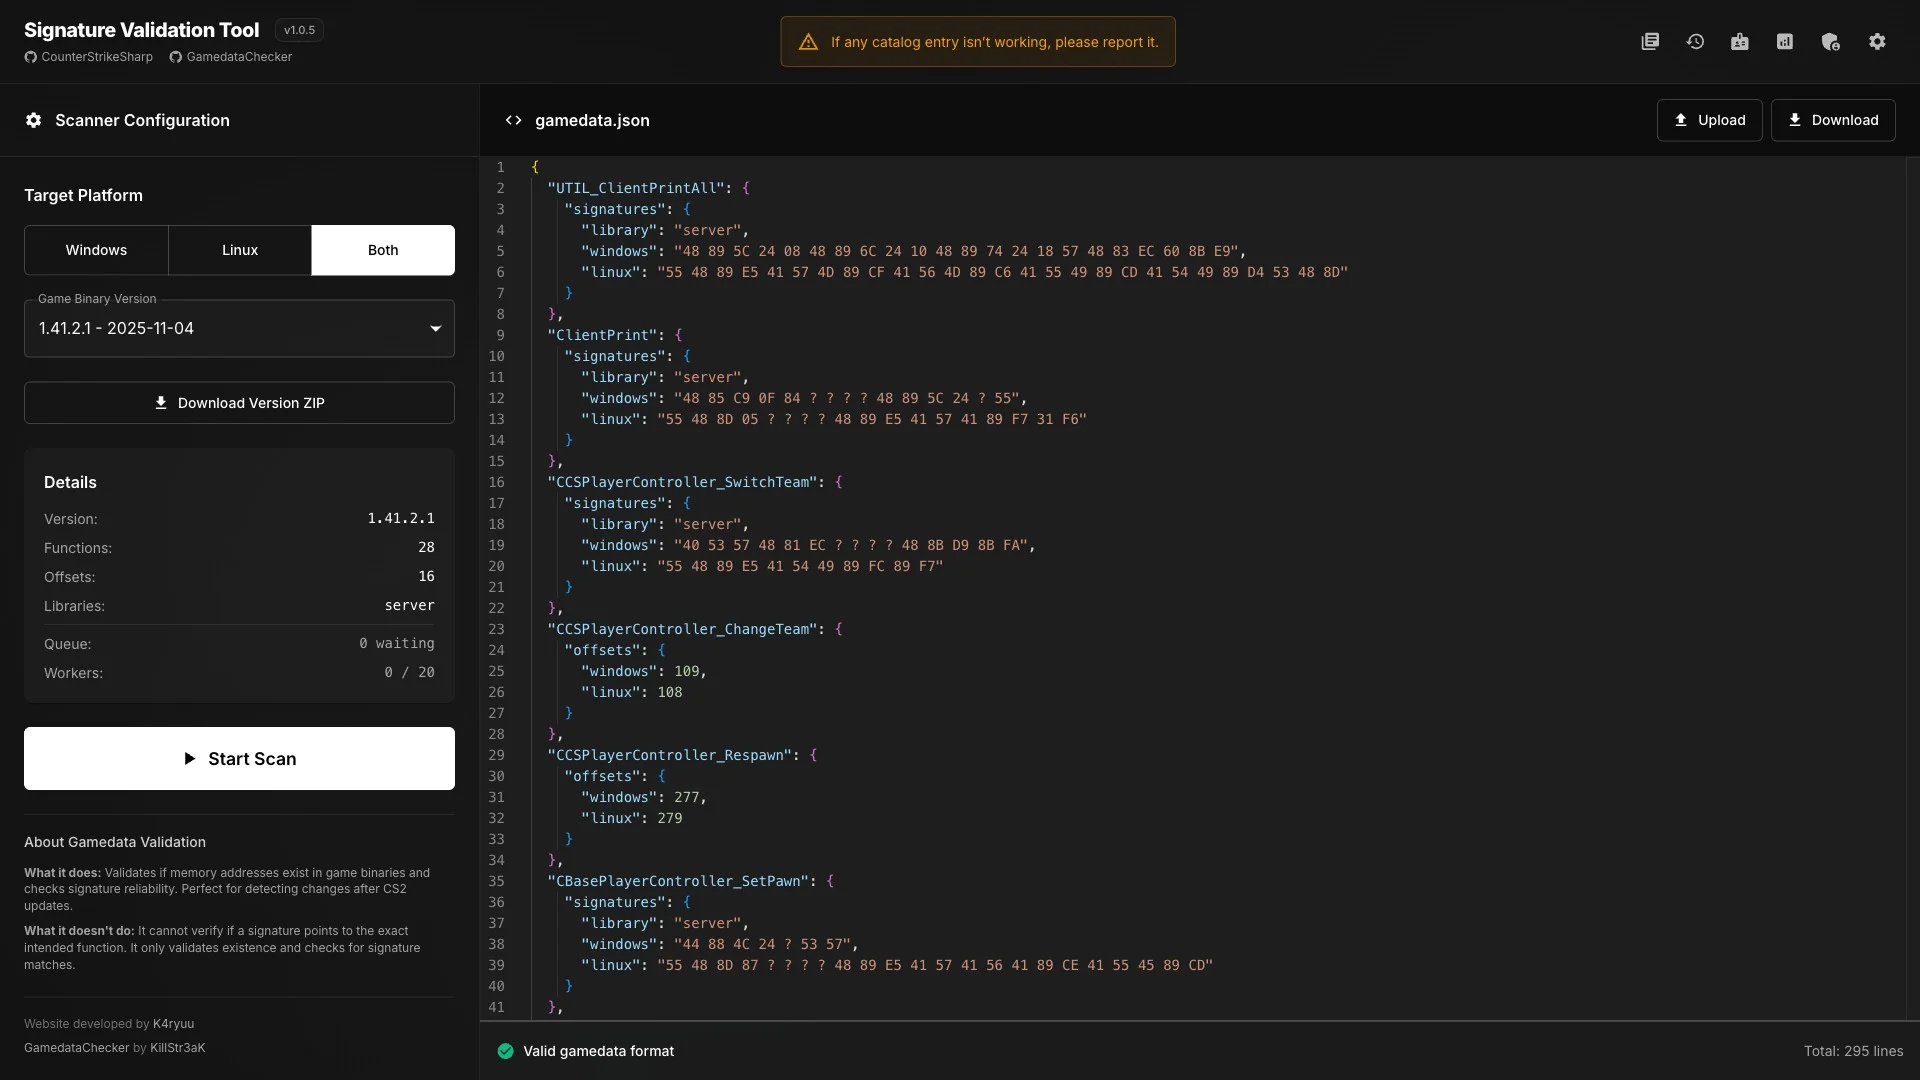Open the K4ryuu developer link

click(x=174, y=1024)
